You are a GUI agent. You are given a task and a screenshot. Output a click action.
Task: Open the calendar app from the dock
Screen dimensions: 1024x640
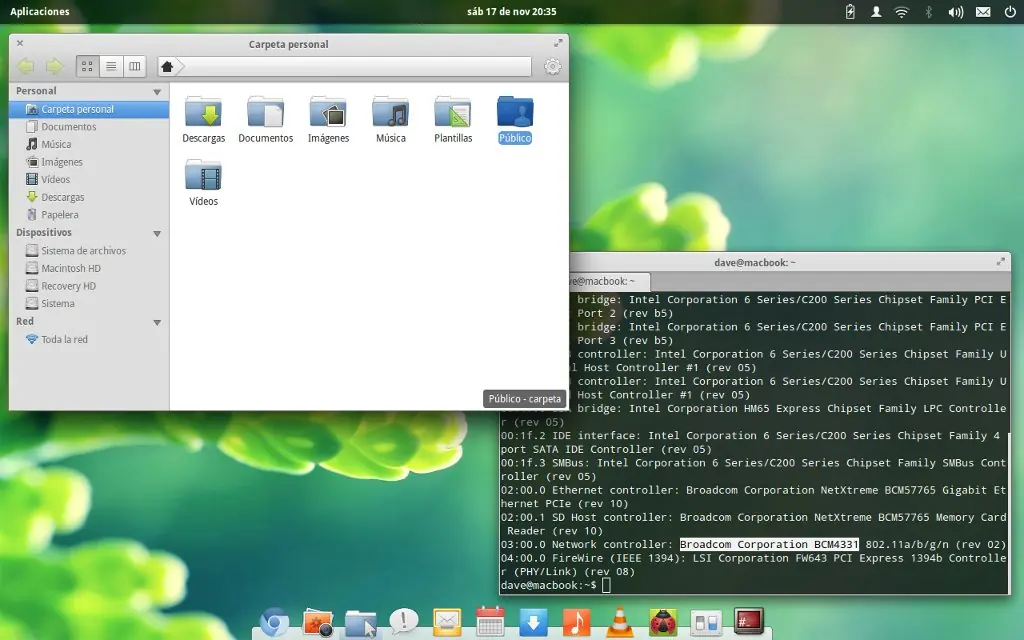tap(489, 620)
